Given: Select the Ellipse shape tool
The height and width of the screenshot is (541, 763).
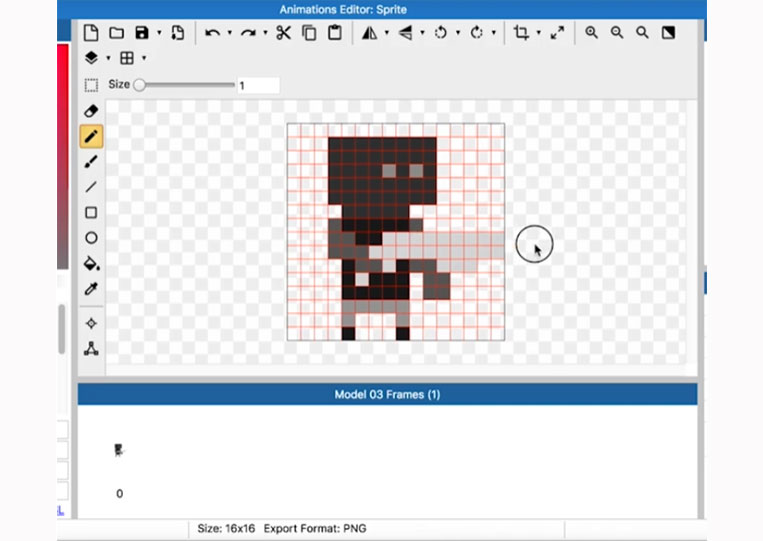Looking at the screenshot, I should click(x=91, y=238).
